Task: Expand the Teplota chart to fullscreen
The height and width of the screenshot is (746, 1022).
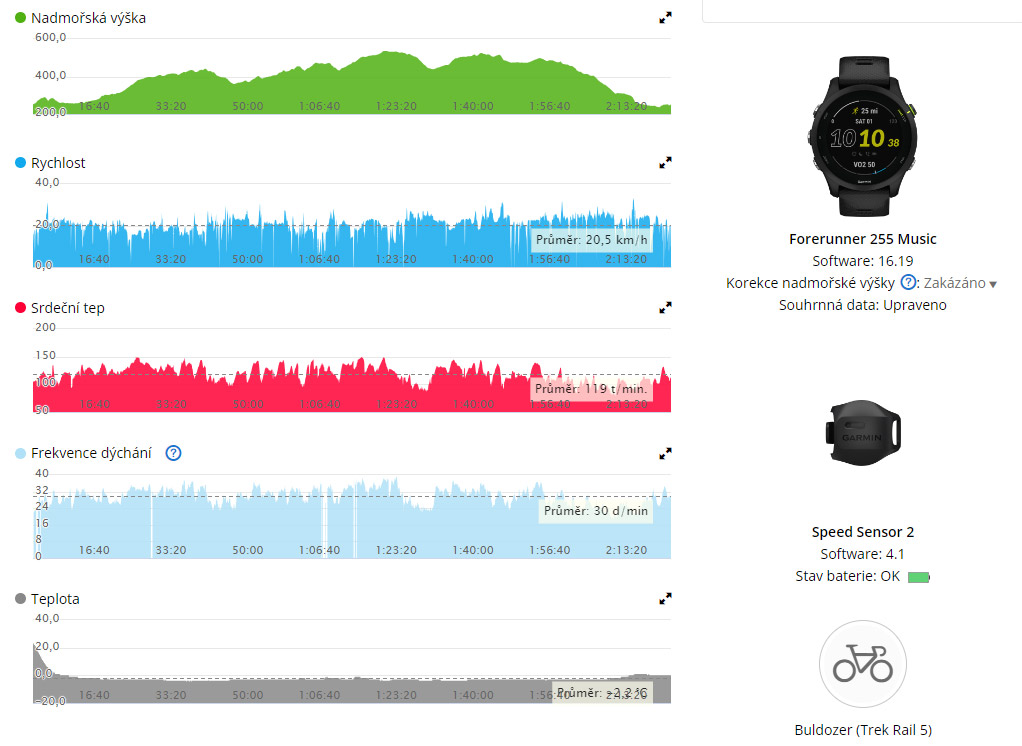Action: point(665,599)
